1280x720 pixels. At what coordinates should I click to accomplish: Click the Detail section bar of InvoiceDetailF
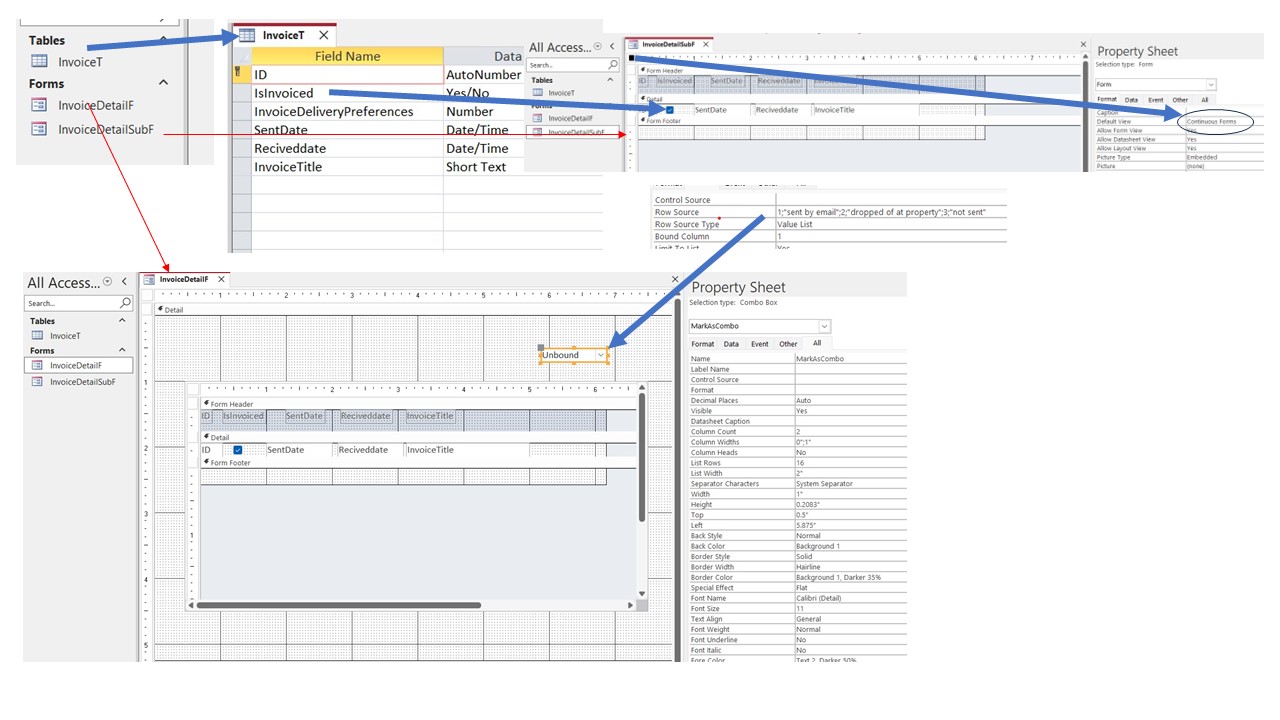[172, 309]
